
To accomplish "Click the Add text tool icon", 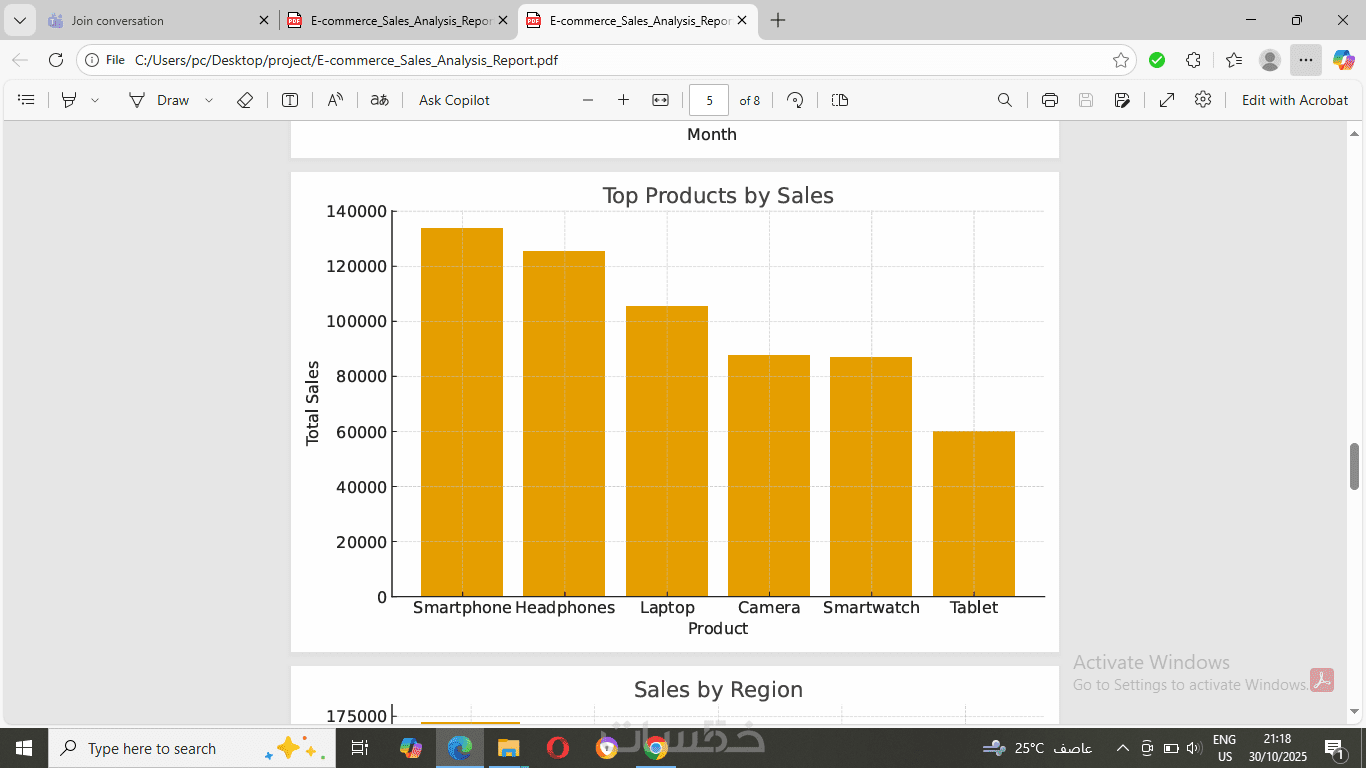I will coord(290,100).
